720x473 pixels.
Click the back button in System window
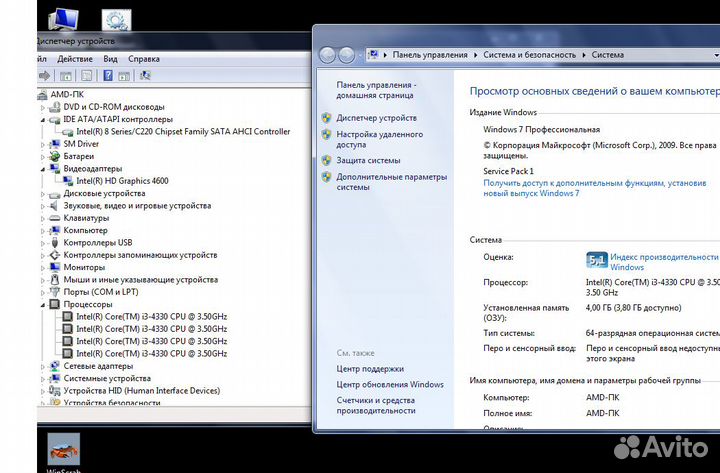point(327,55)
